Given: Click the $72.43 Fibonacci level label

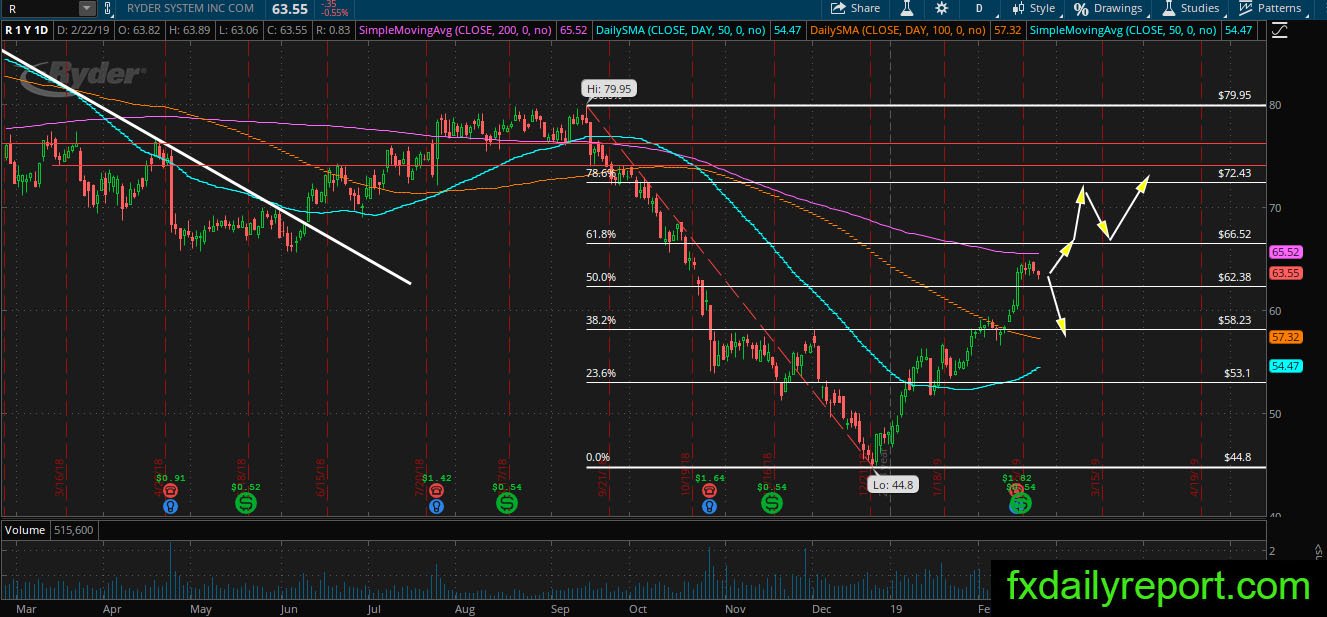Looking at the screenshot, I should coord(1235,173).
